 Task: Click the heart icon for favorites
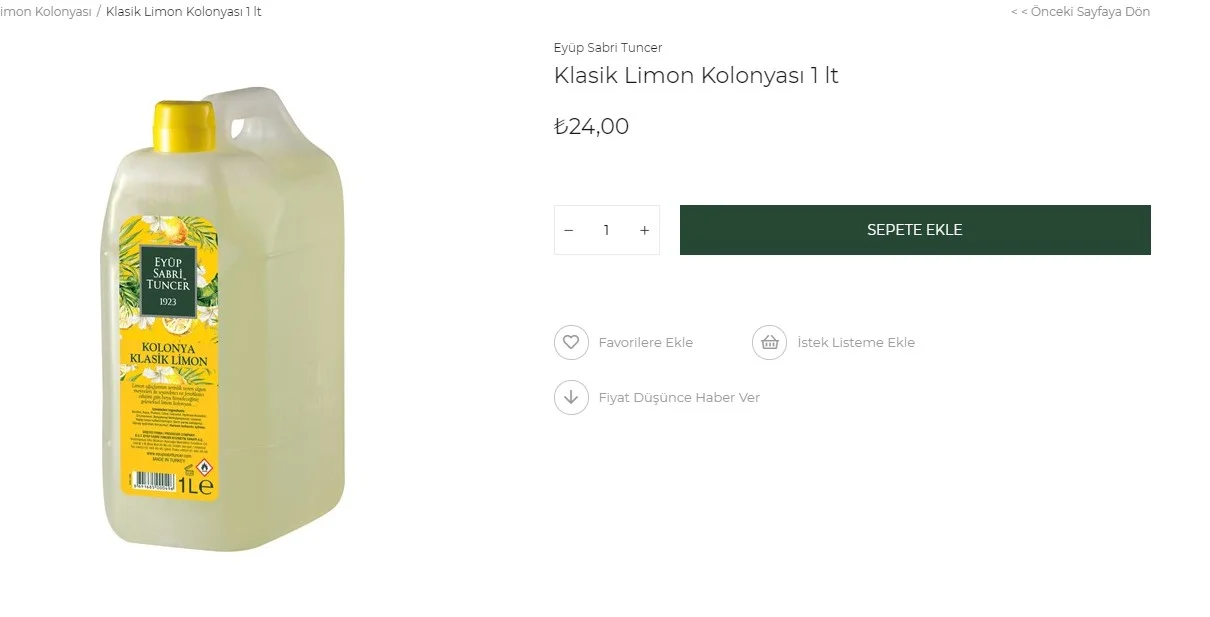coord(571,342)
